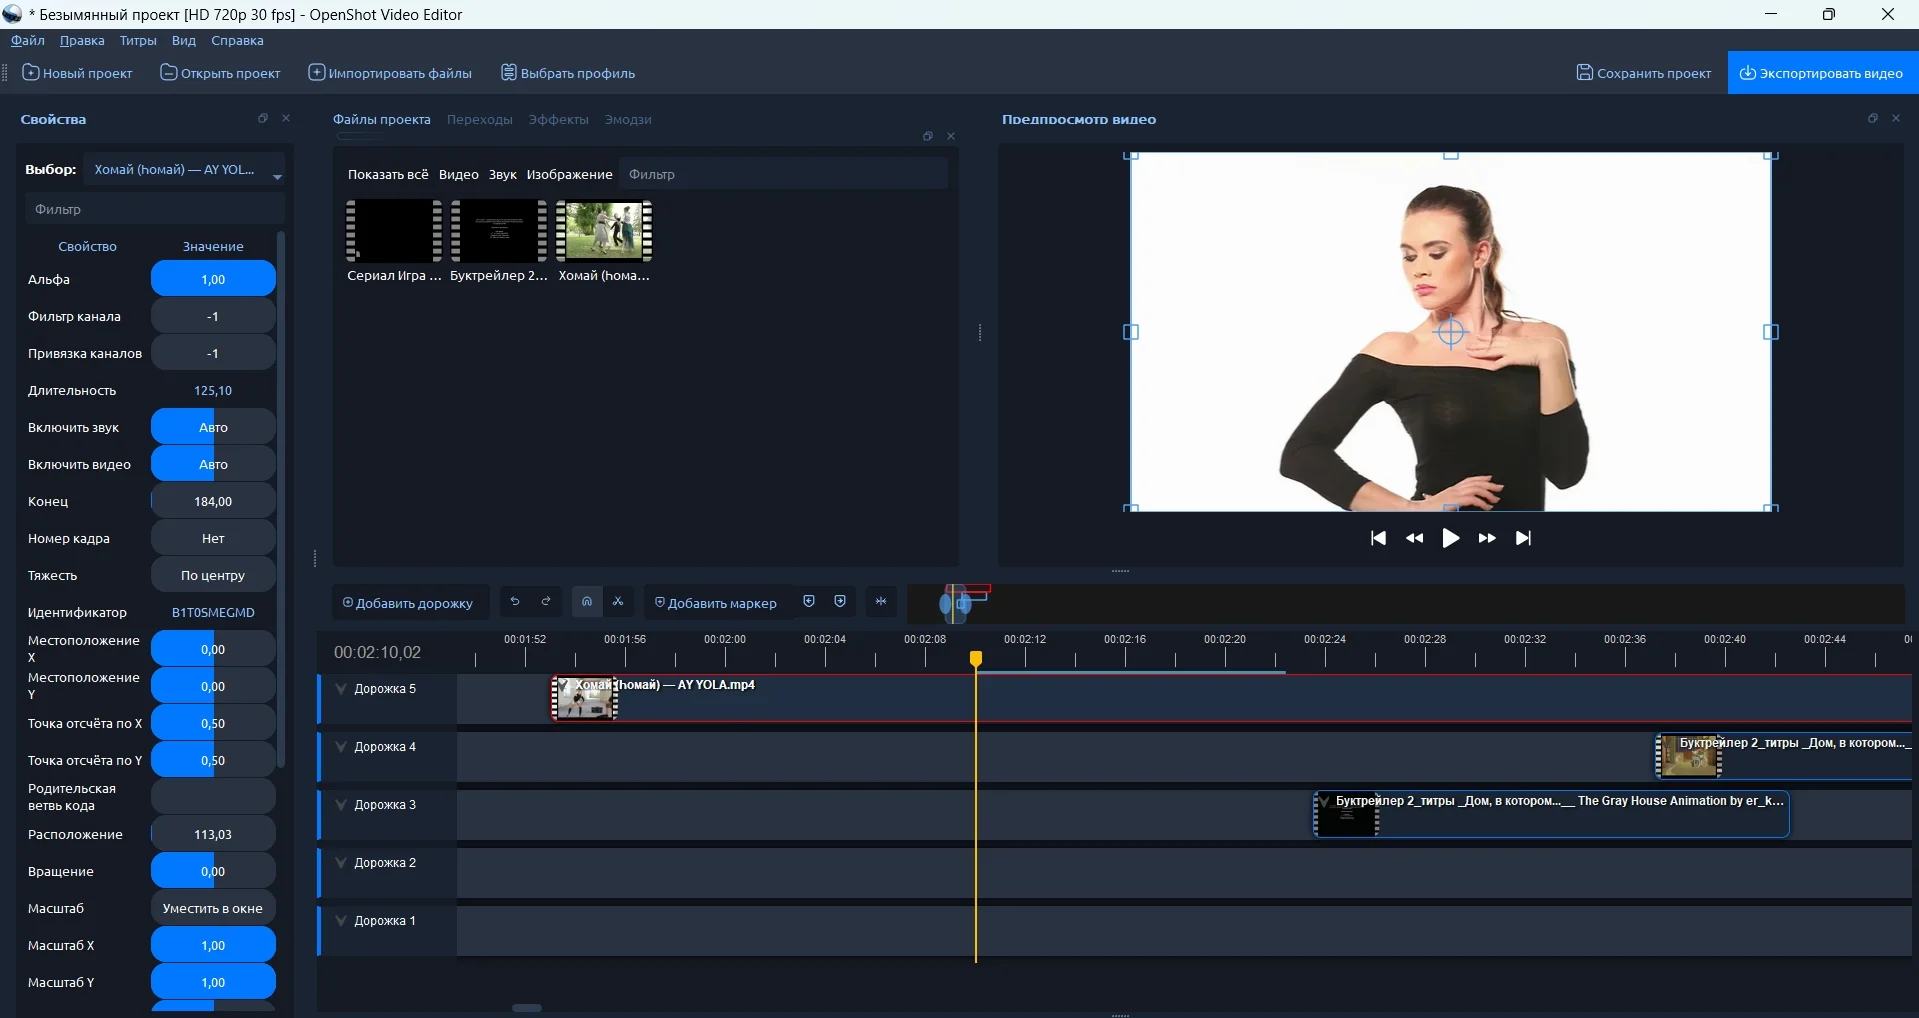Click the Вращение value slider
The image size is (1919, 1018).
[213, 871]
